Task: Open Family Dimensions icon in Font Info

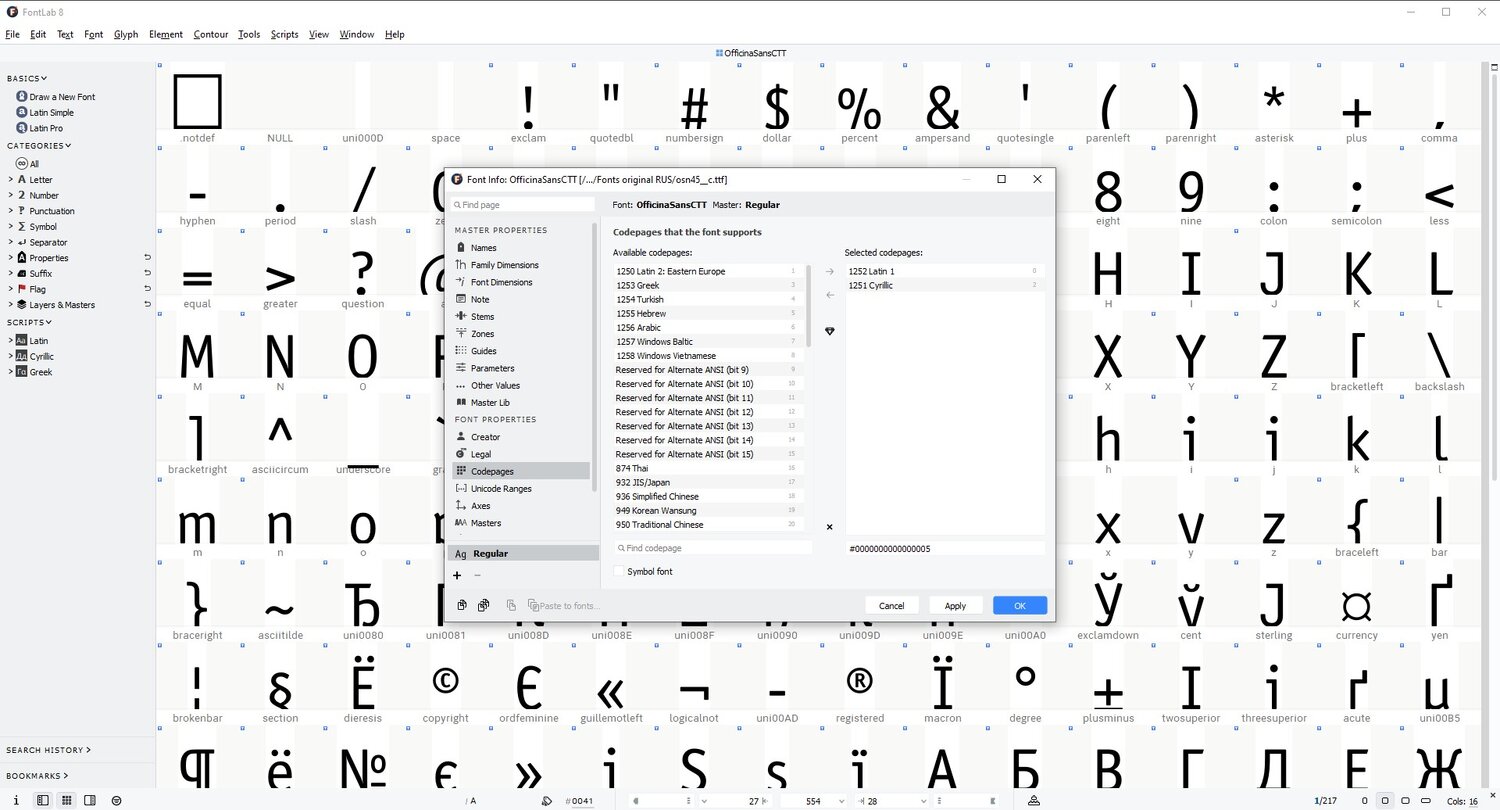Action: pos(461,265)
